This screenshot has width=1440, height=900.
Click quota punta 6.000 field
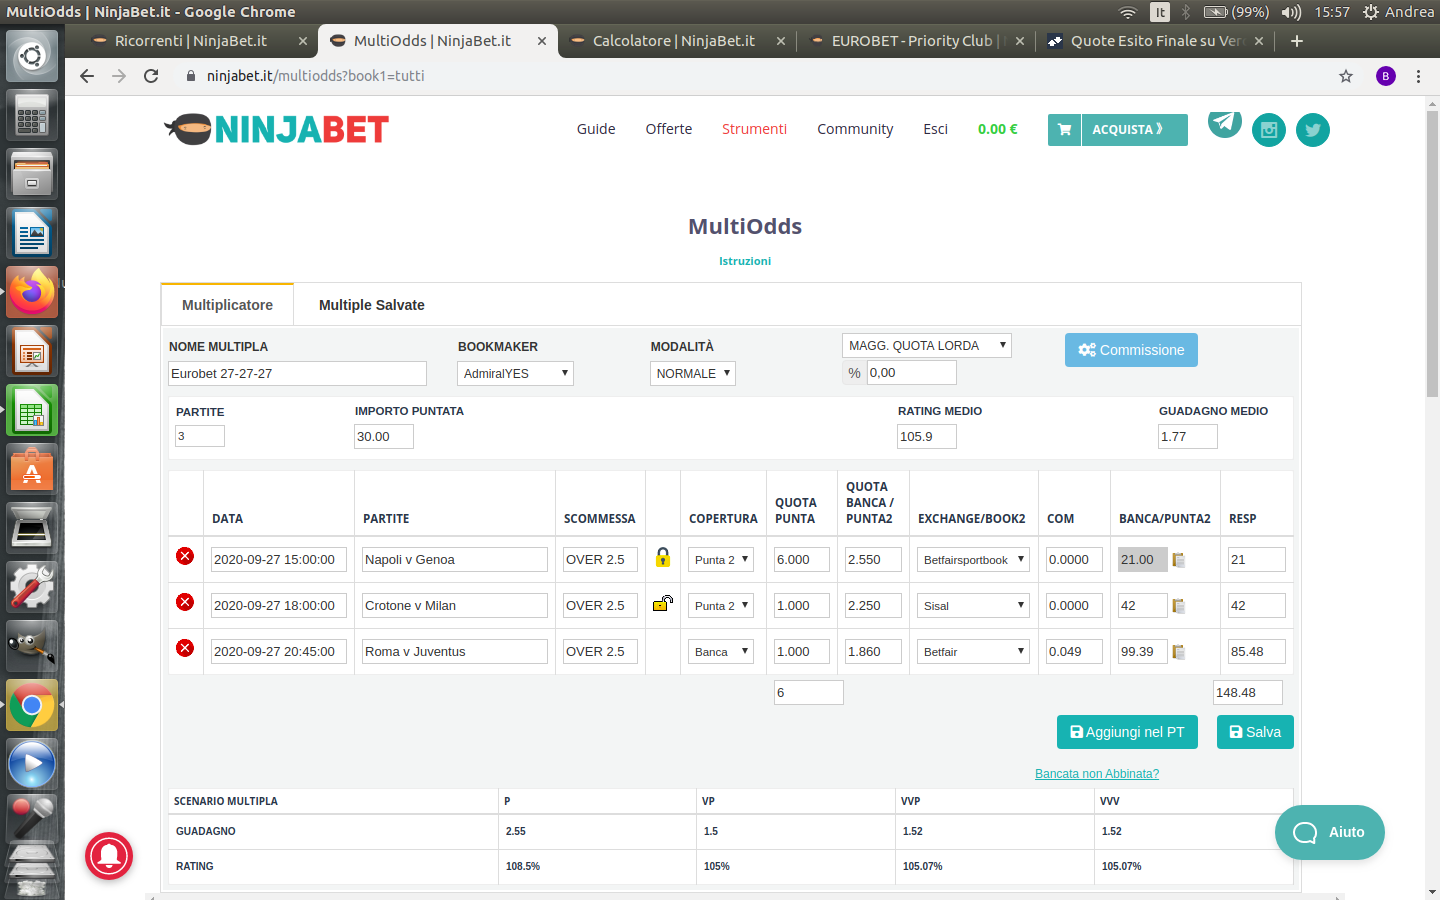(802, 560)
